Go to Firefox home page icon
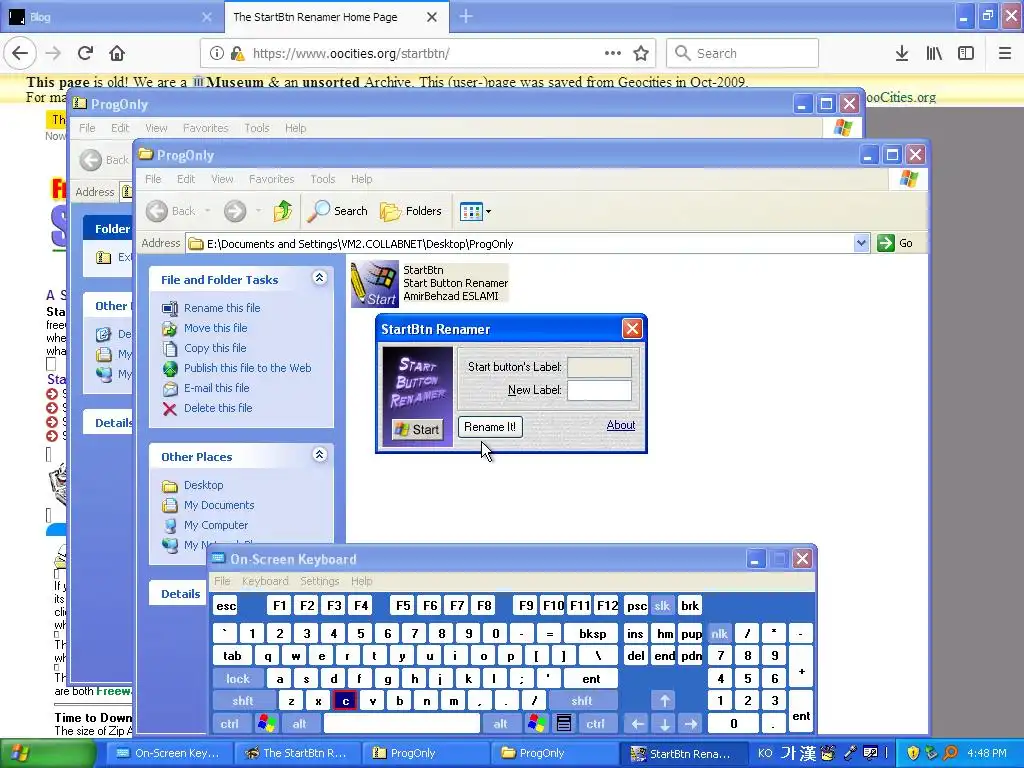 click(117, 53)
